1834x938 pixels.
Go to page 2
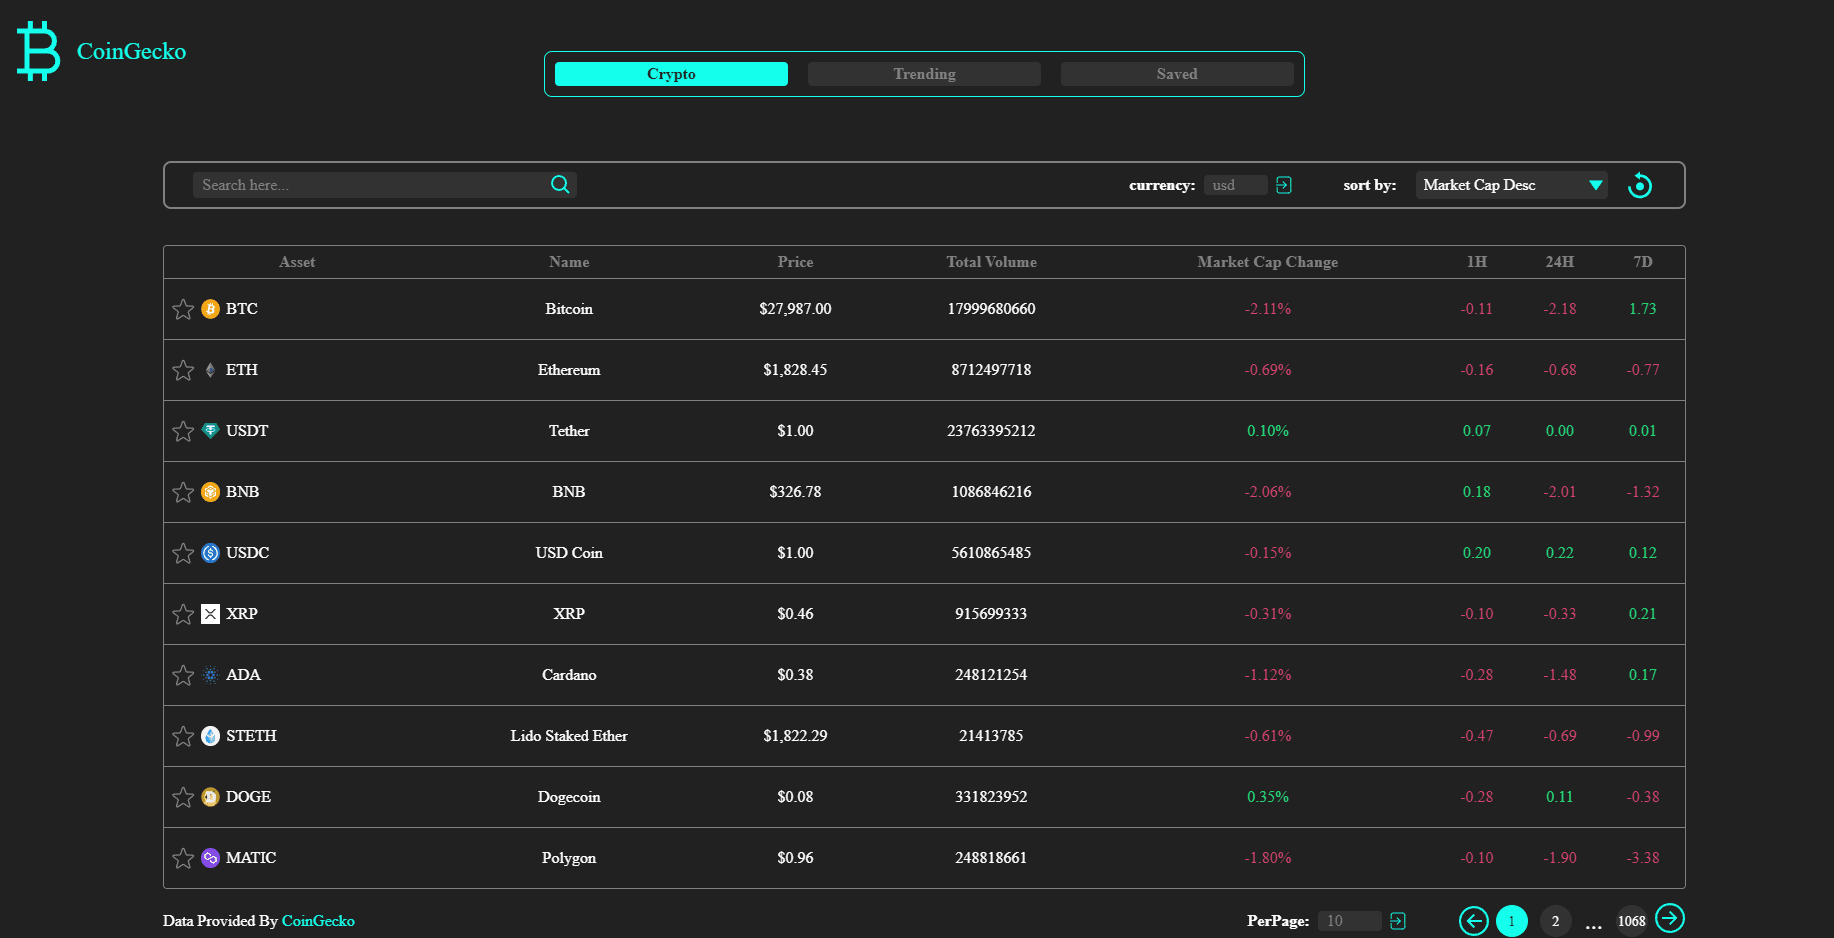tap(1555, 921)
